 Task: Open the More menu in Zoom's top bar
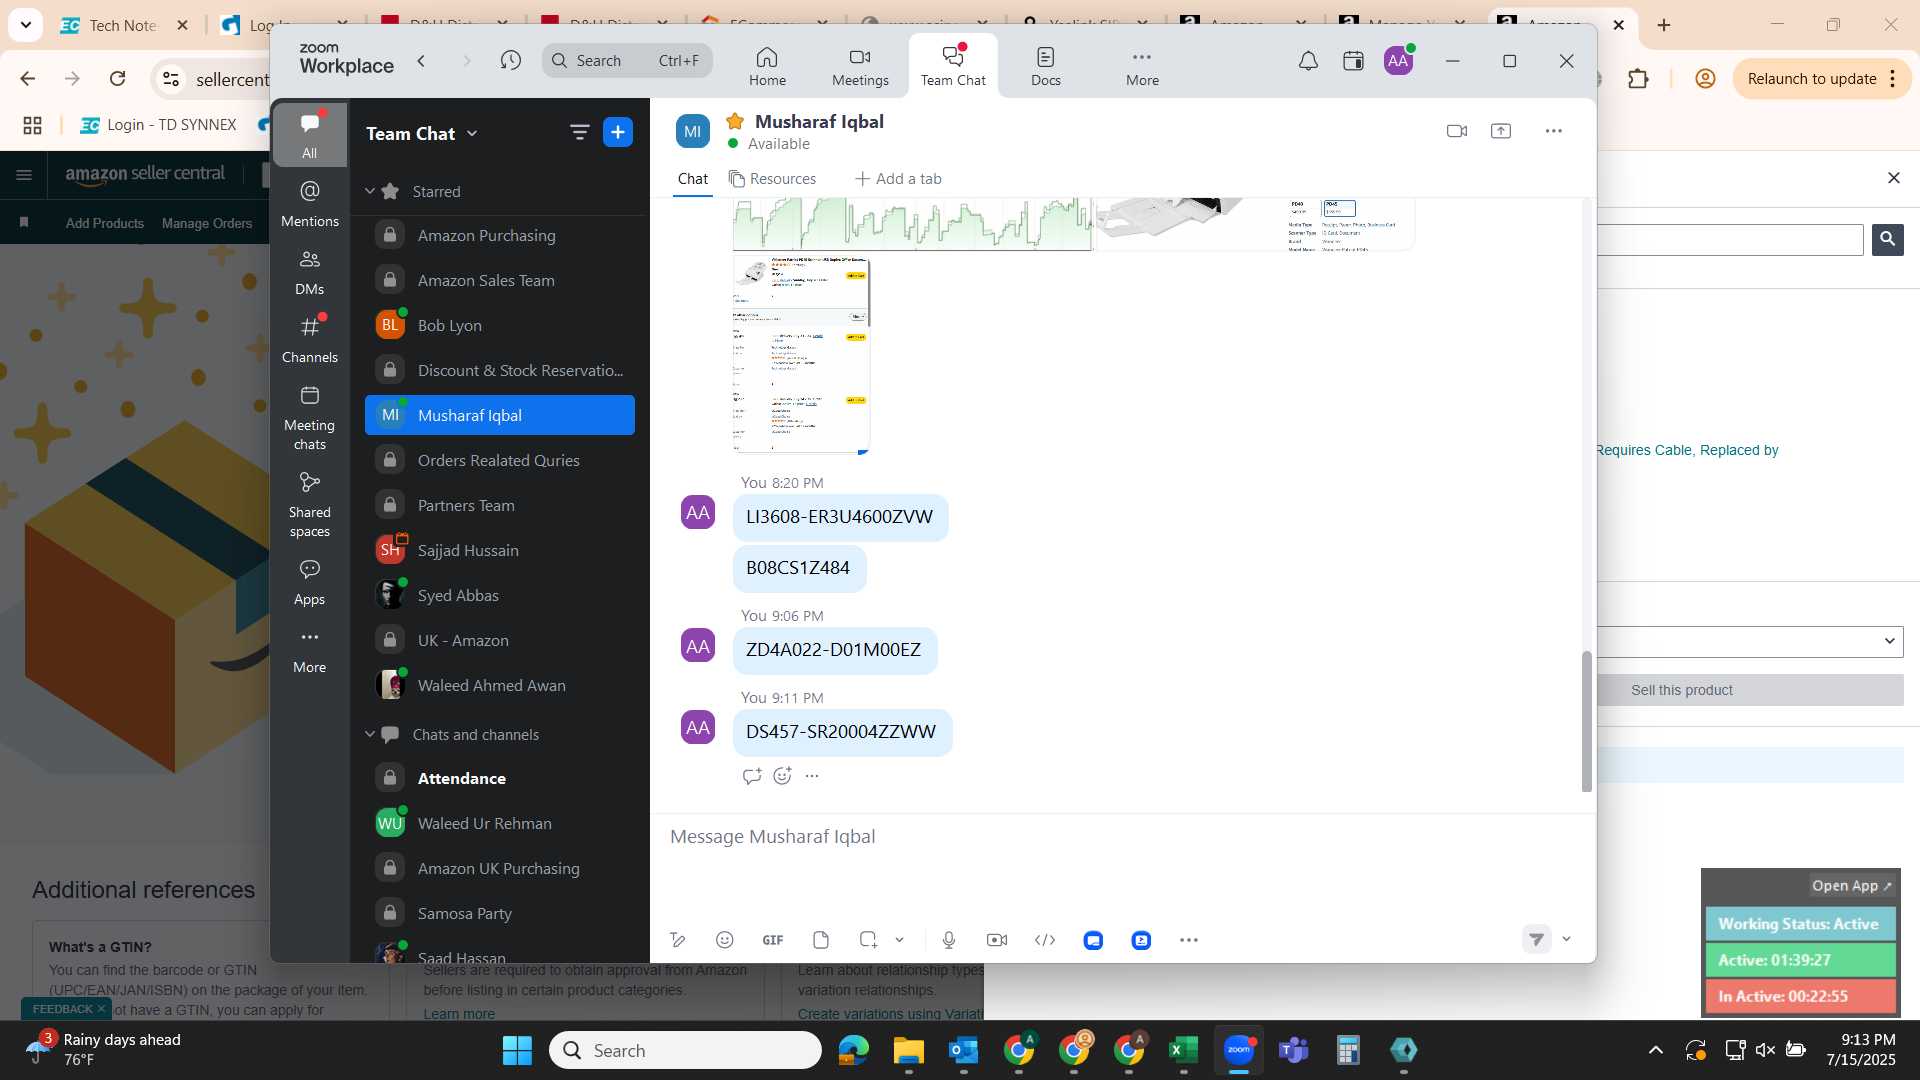click(x=1142, y=66)
